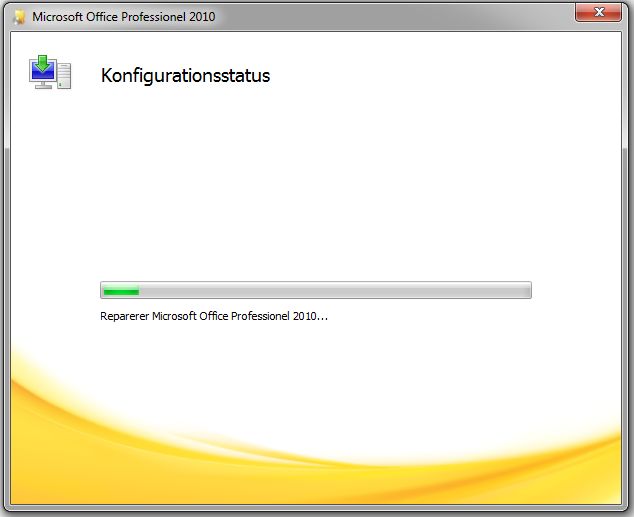Click the gray computer tower in the setup icon
Image resolution: width=634 pixels, height=517 pixels.
(65, 75)
